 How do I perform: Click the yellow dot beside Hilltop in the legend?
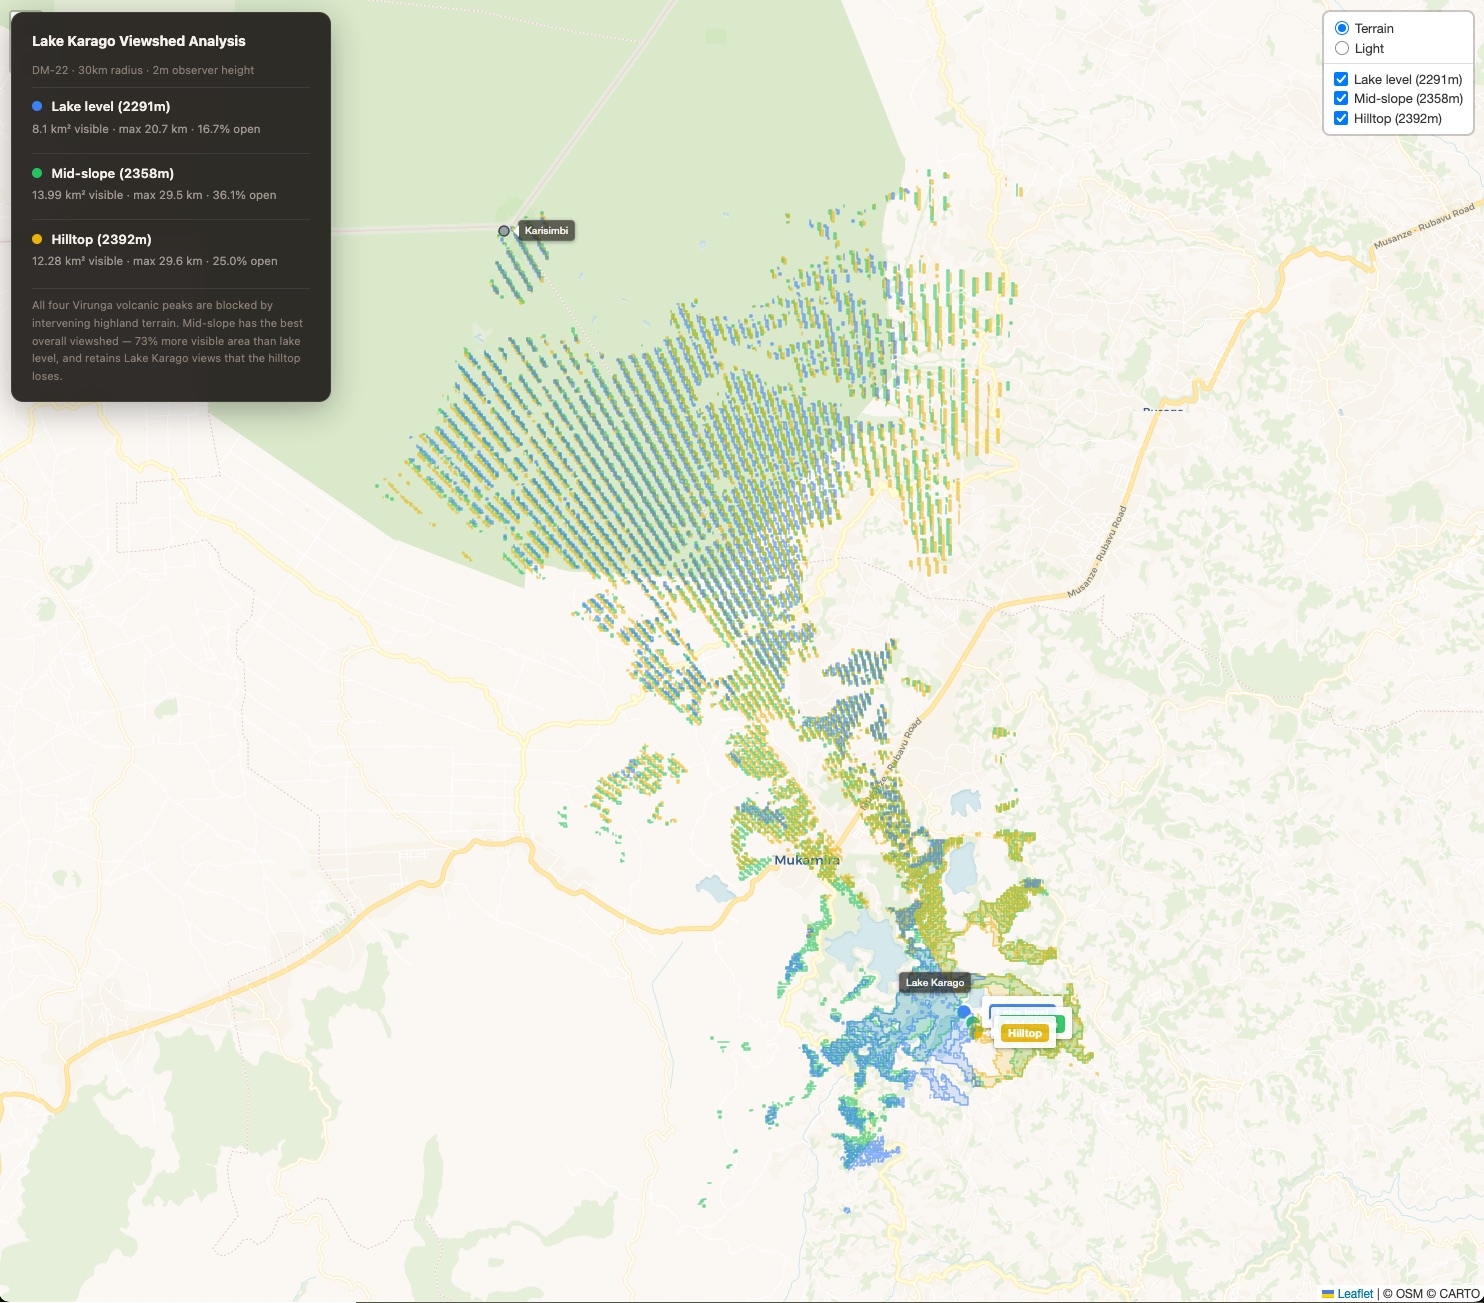[39, 239]
